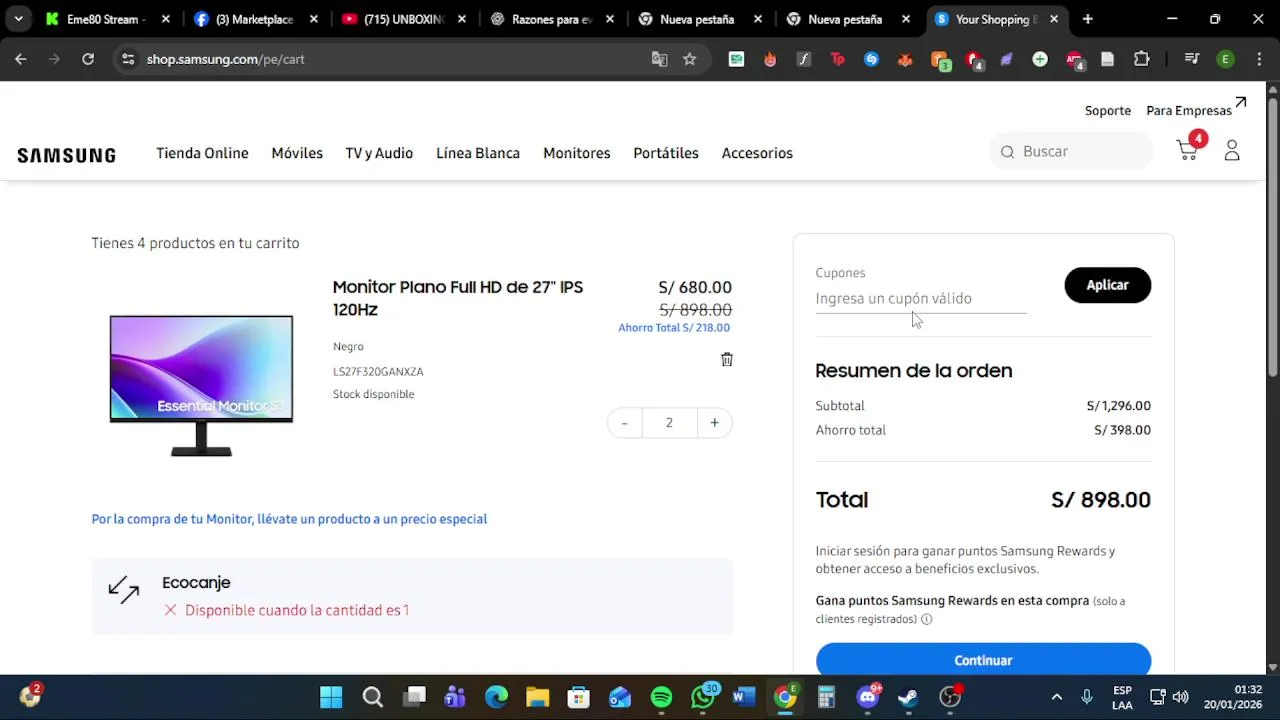Open Steam from the taskbar
1280x720 pixels.
[909, 697]
